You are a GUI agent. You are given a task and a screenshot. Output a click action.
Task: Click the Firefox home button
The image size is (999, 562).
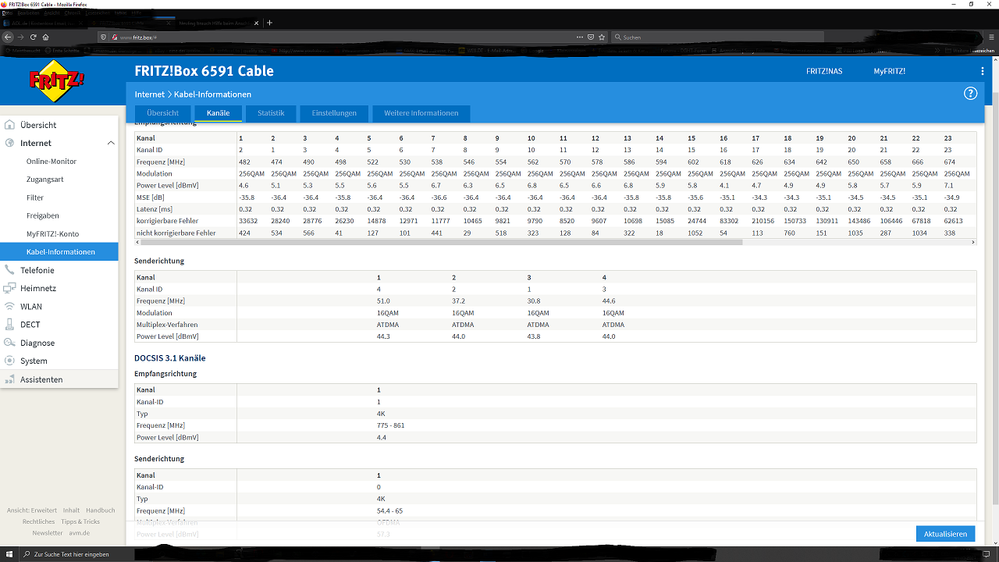45,37
